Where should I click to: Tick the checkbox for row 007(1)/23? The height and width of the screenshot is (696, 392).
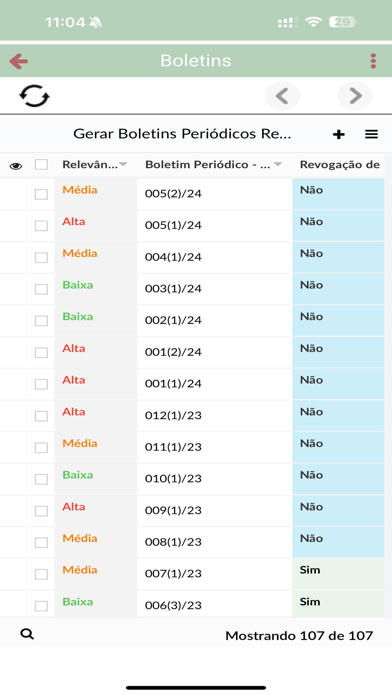(41, 574)
